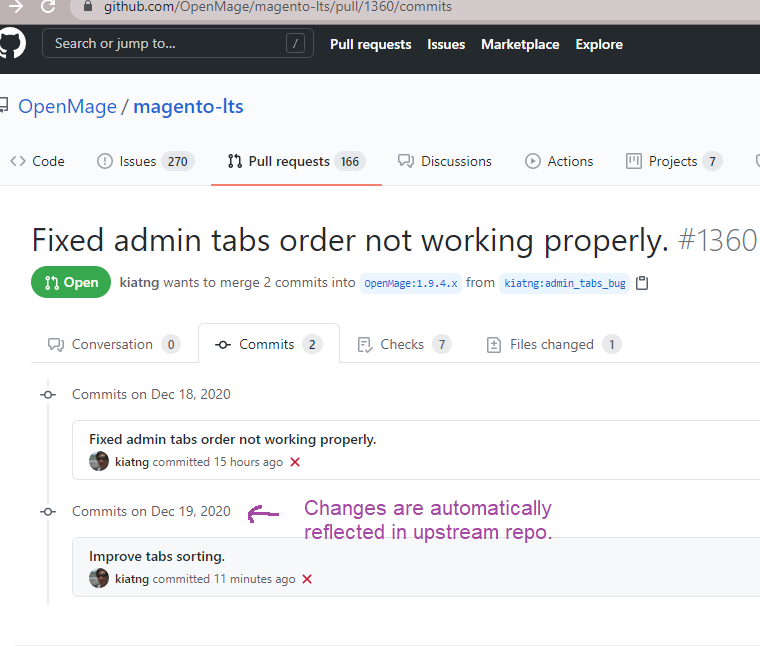This screenshot has height=647, width=760.
Task: Click failed status X on first commit
Action: [295, 462]
